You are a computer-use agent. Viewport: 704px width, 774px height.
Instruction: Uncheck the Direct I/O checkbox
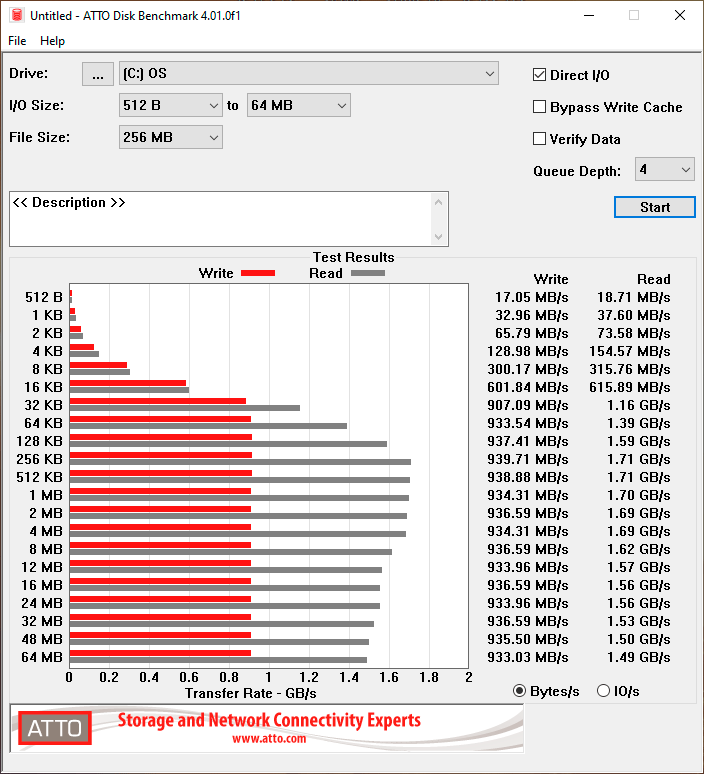coord(539,75)
